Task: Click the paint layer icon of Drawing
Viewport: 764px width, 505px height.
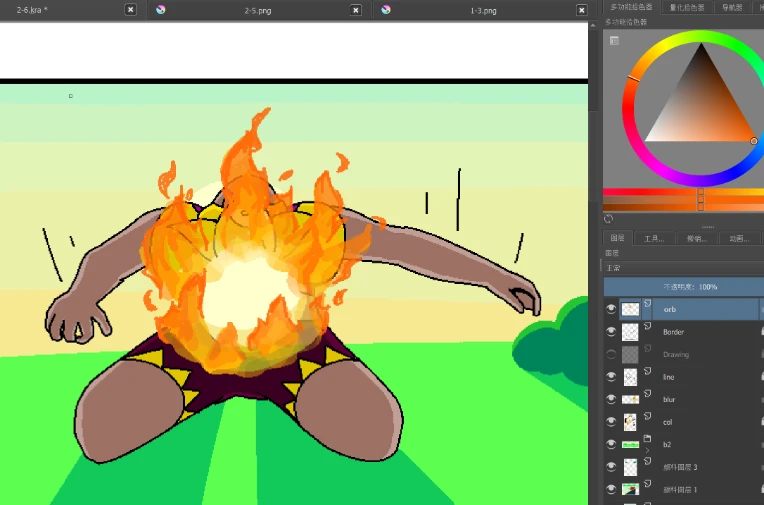Action: [x=648, y=349]
